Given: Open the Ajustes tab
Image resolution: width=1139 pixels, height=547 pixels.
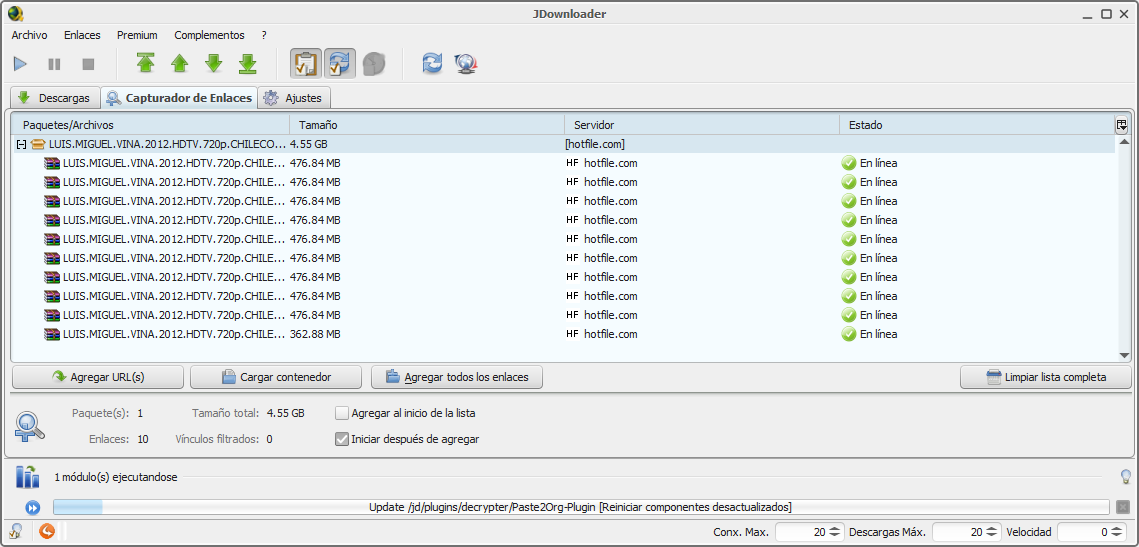Looking at the screenshot, I should click(x=294, y=97).
